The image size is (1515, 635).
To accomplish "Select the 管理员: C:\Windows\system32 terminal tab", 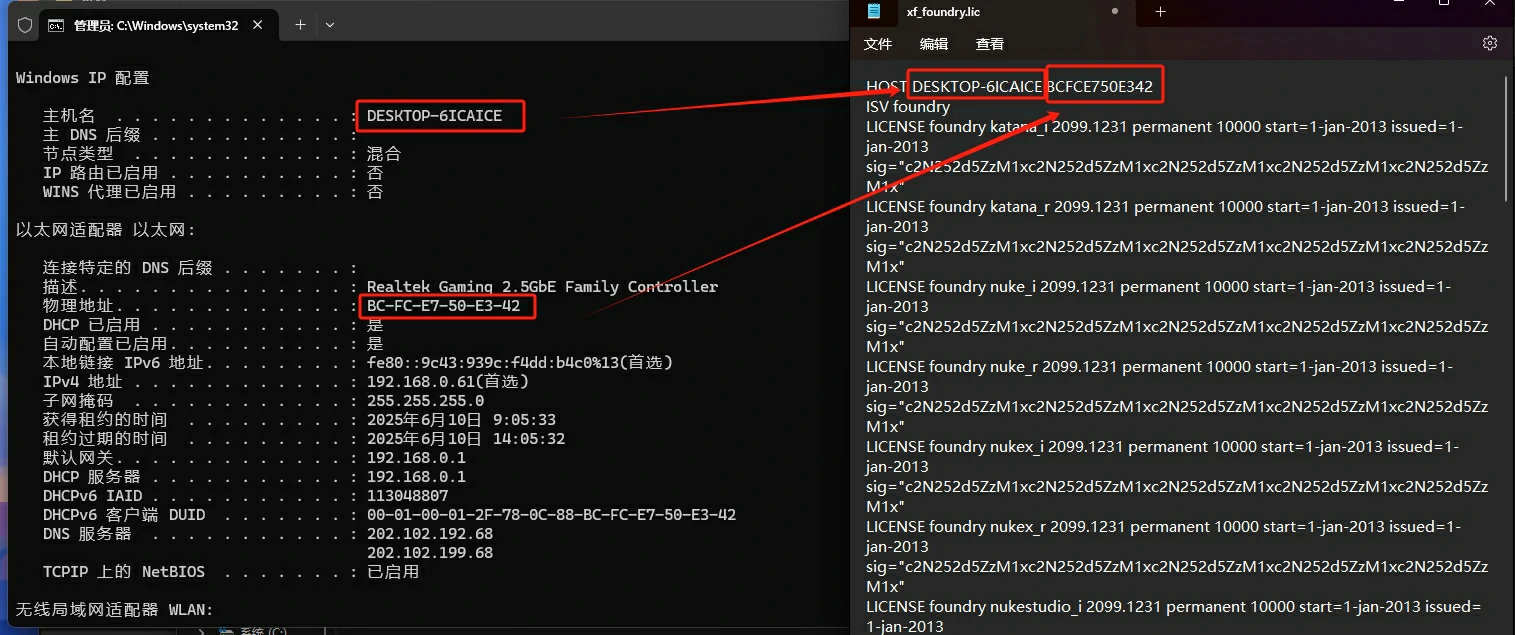I will click(x=160, y=25).
